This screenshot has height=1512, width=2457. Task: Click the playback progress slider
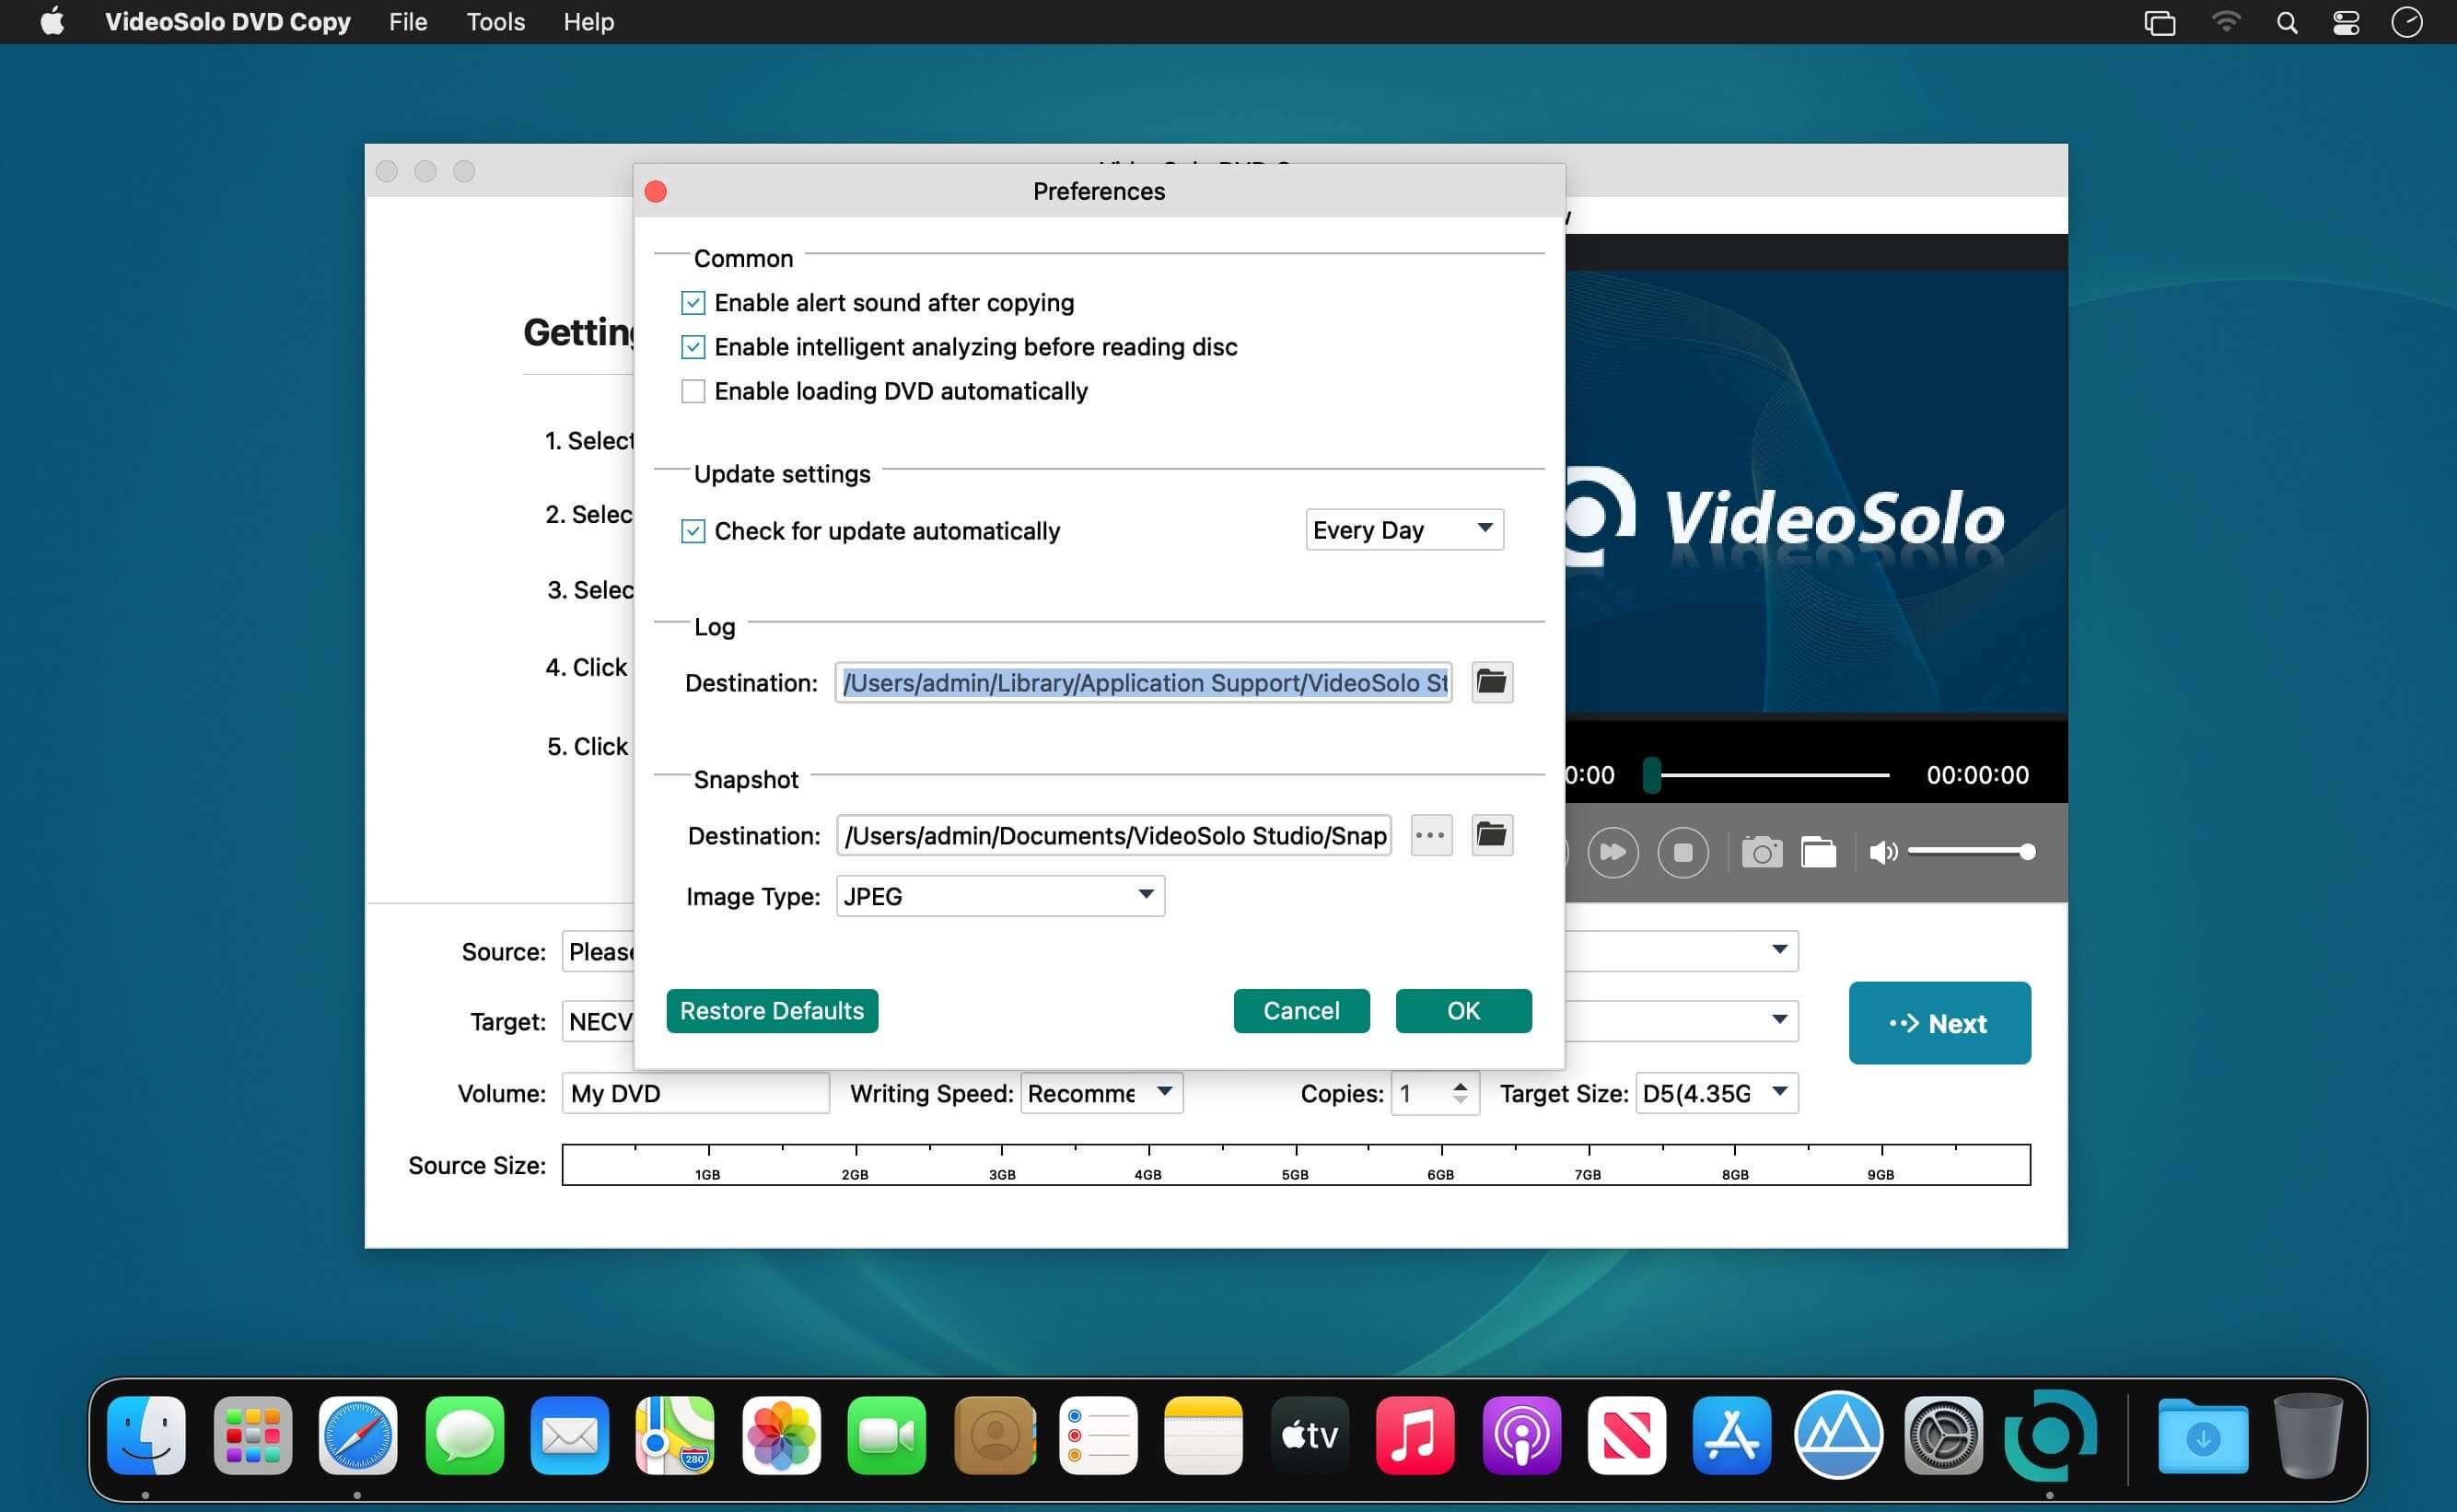point(1767,775)
